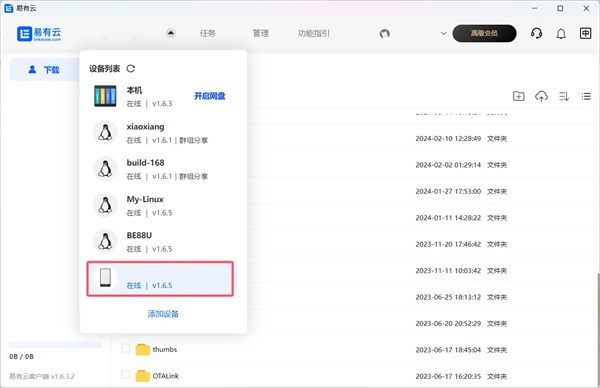Image resolution: width=600 pixels, height=388 pixels.
Task: Select the build-168 device name
Action: point(145,163)
